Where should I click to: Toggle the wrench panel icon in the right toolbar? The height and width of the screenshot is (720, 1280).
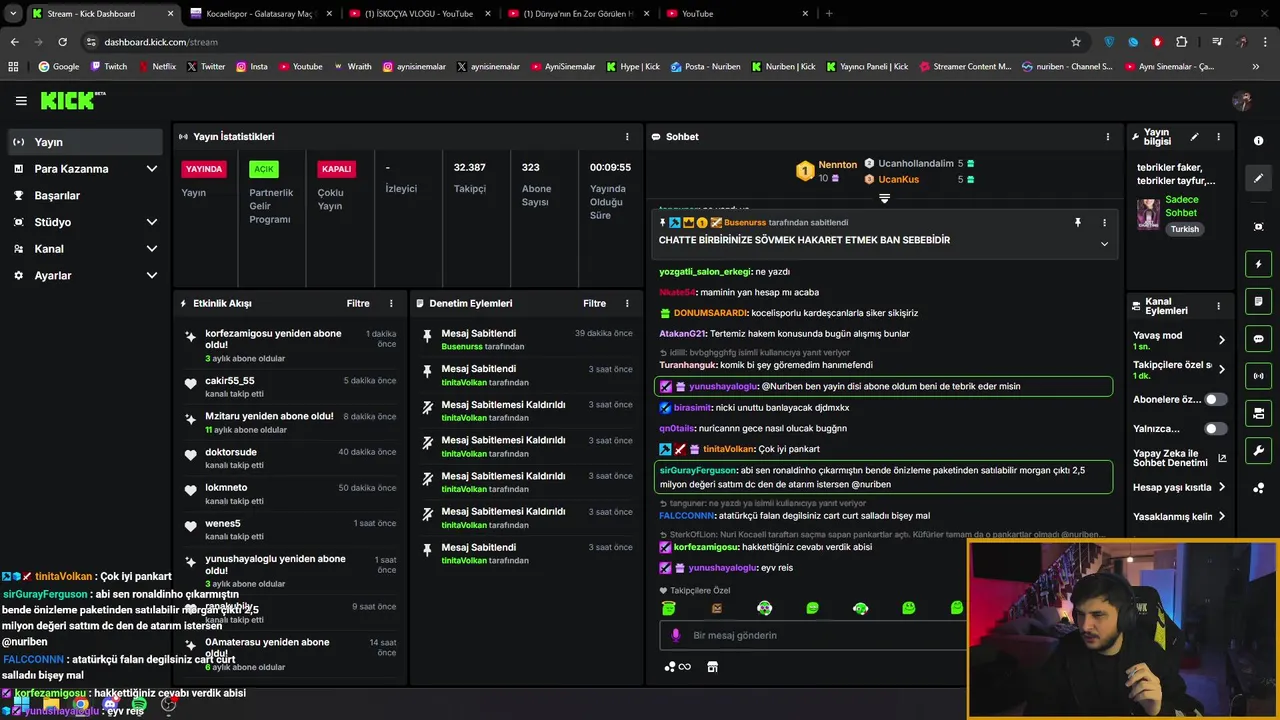[1258, 450]
